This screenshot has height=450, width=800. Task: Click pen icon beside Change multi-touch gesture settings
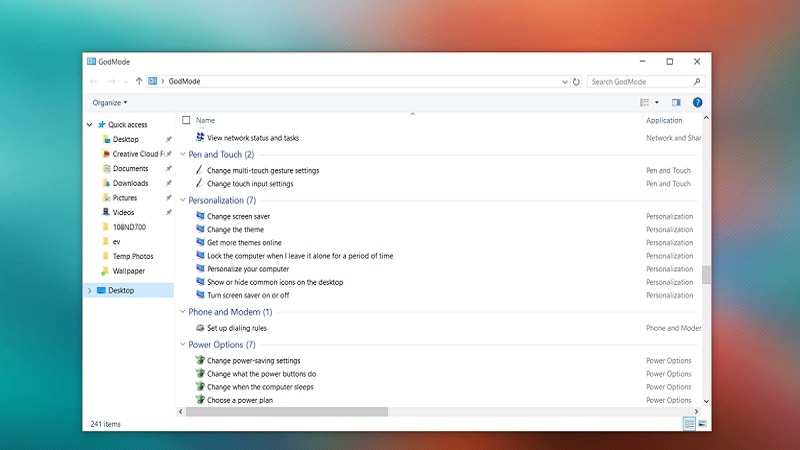click(x=199, y=170)
